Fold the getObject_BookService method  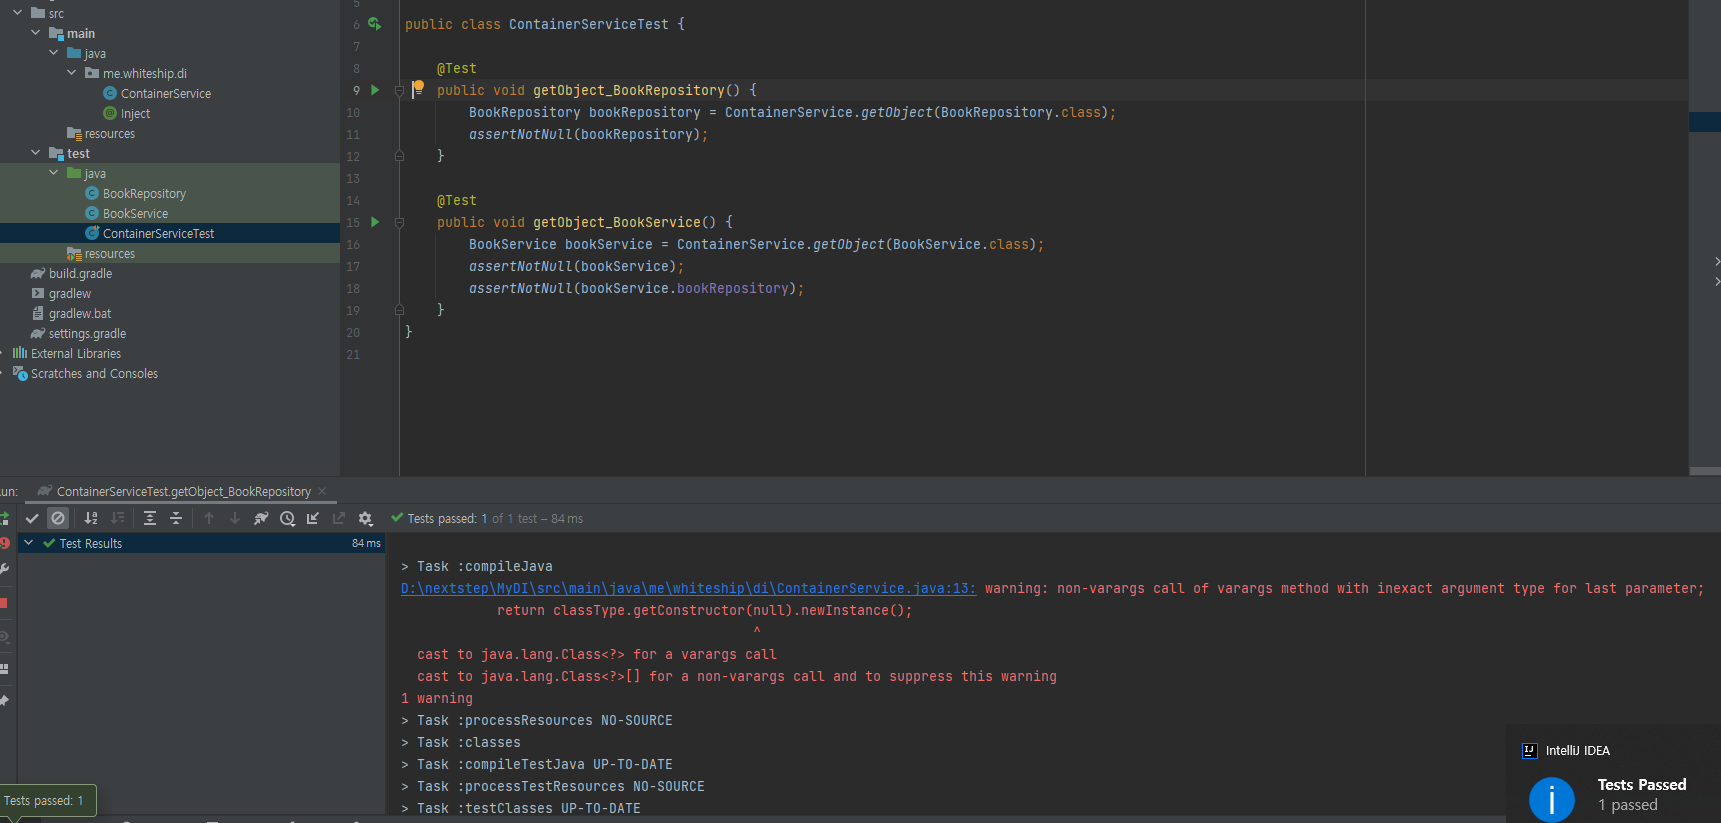pos(399,222)
